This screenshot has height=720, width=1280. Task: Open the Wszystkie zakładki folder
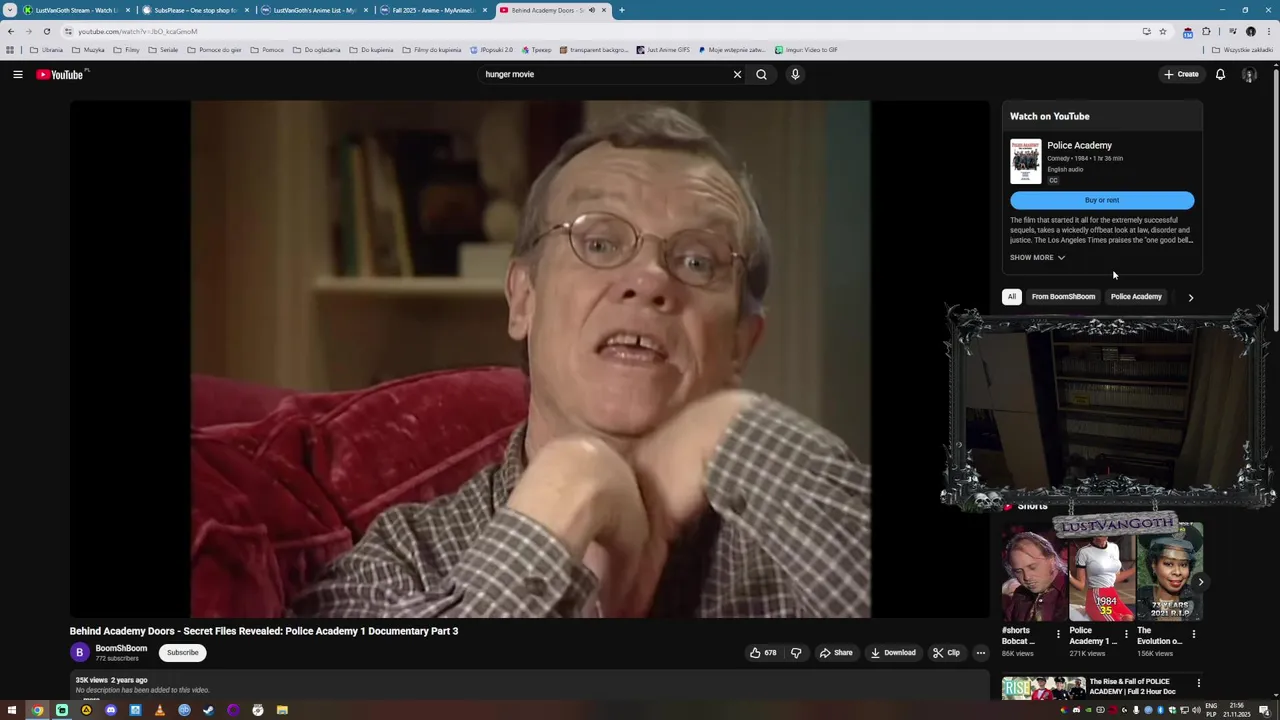point(1243,49)
